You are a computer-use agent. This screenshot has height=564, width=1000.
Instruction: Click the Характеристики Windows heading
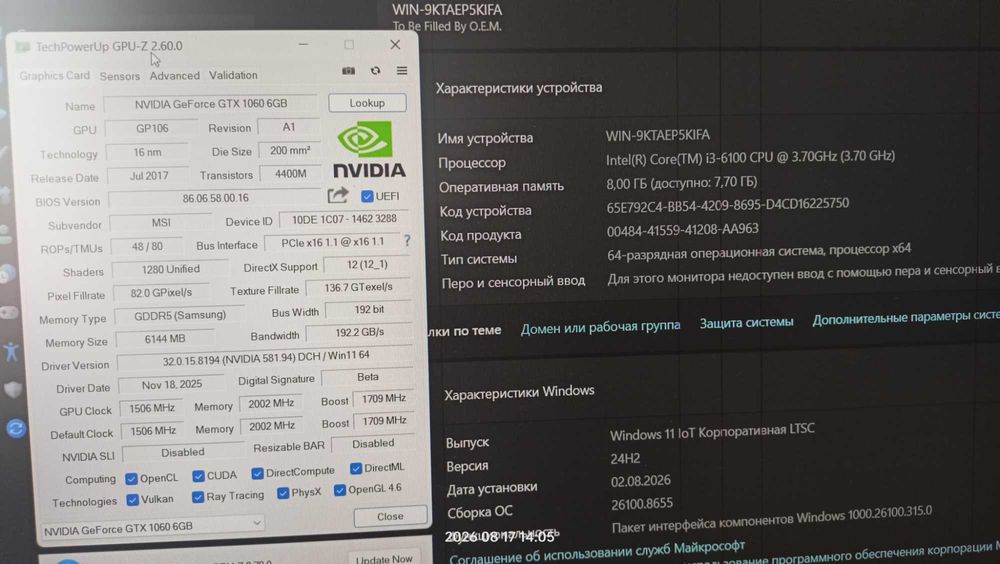[x=519, y=393]
